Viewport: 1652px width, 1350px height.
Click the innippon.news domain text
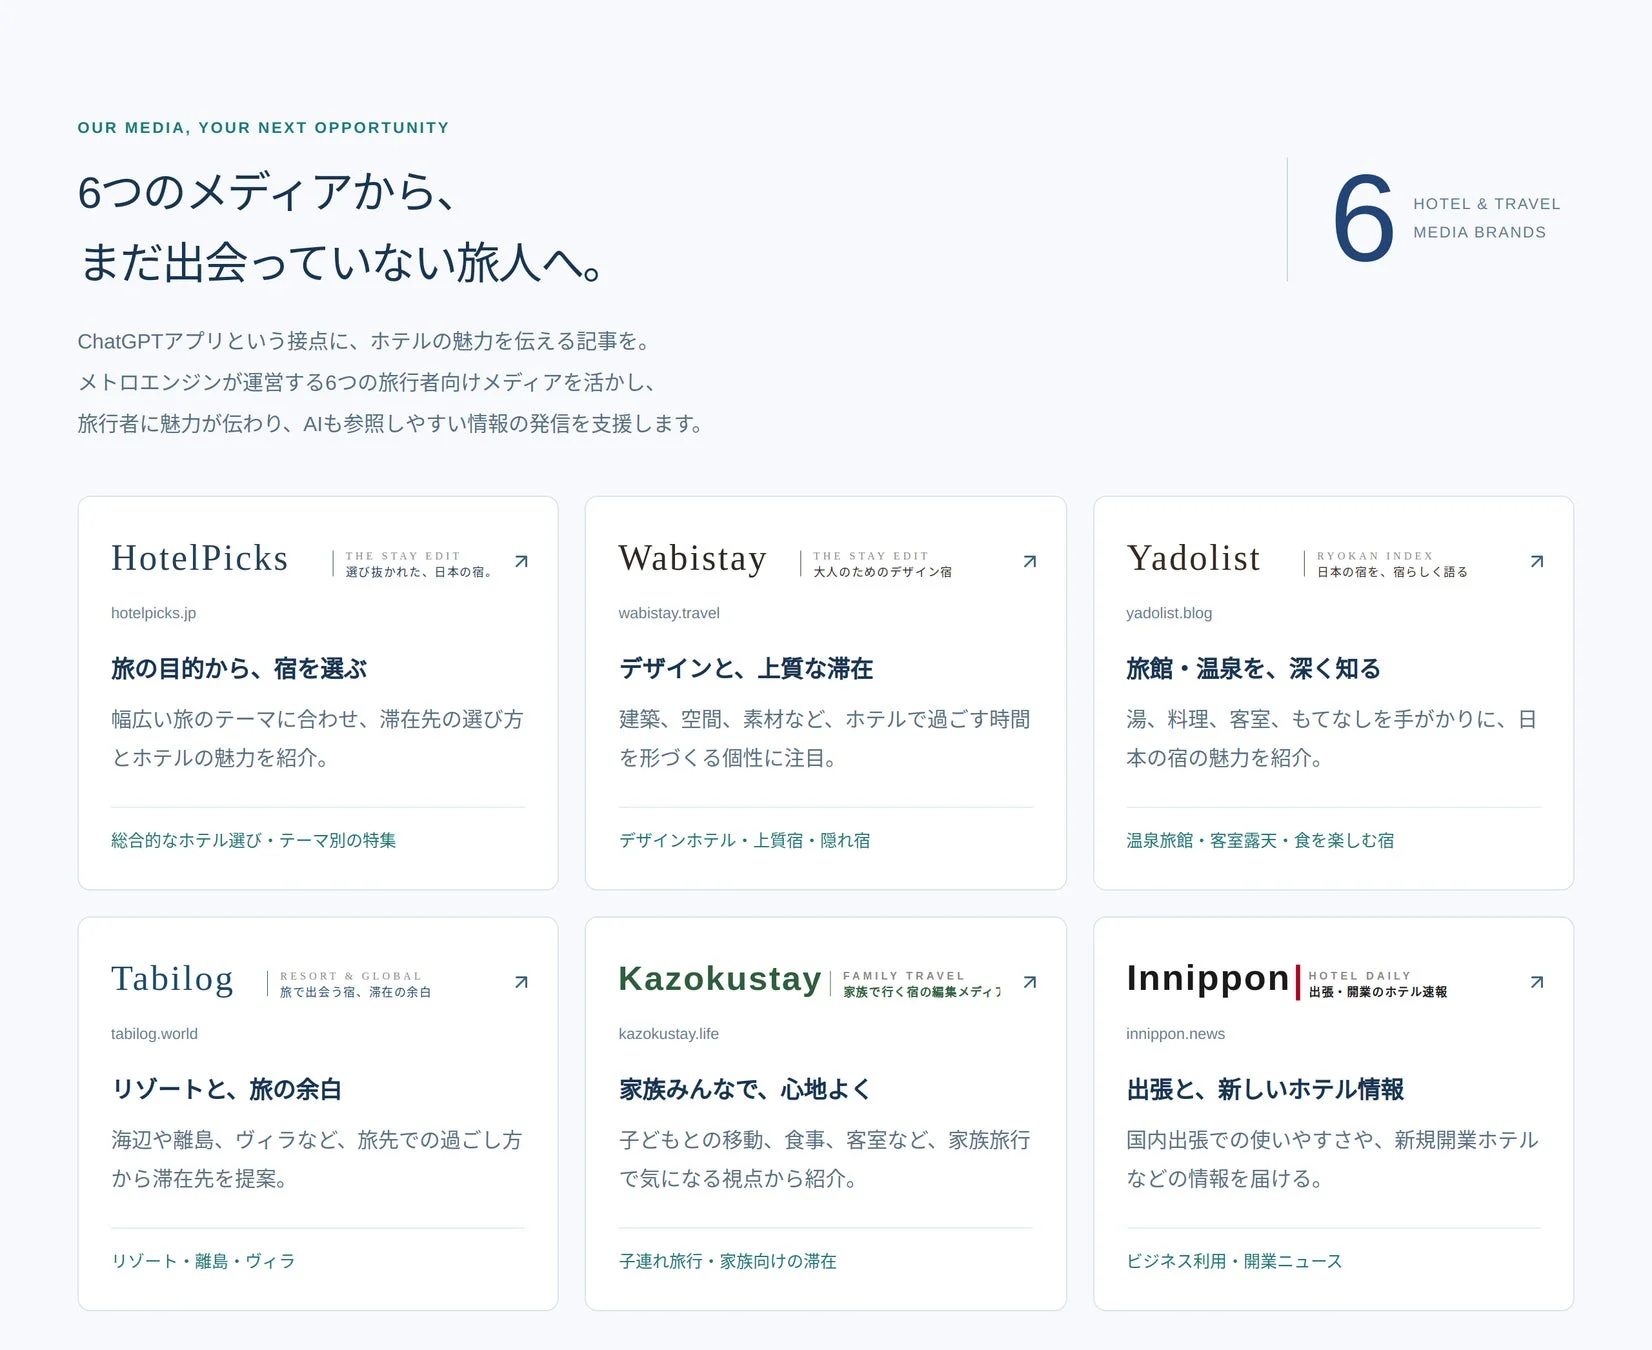[x=1176, y=1034]
